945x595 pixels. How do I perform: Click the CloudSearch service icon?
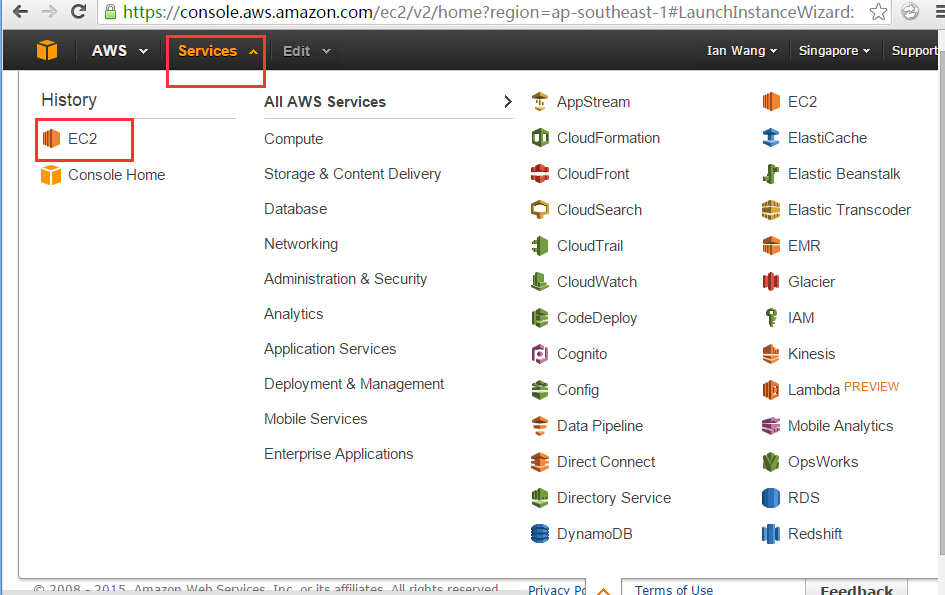(x=540, y=210)
